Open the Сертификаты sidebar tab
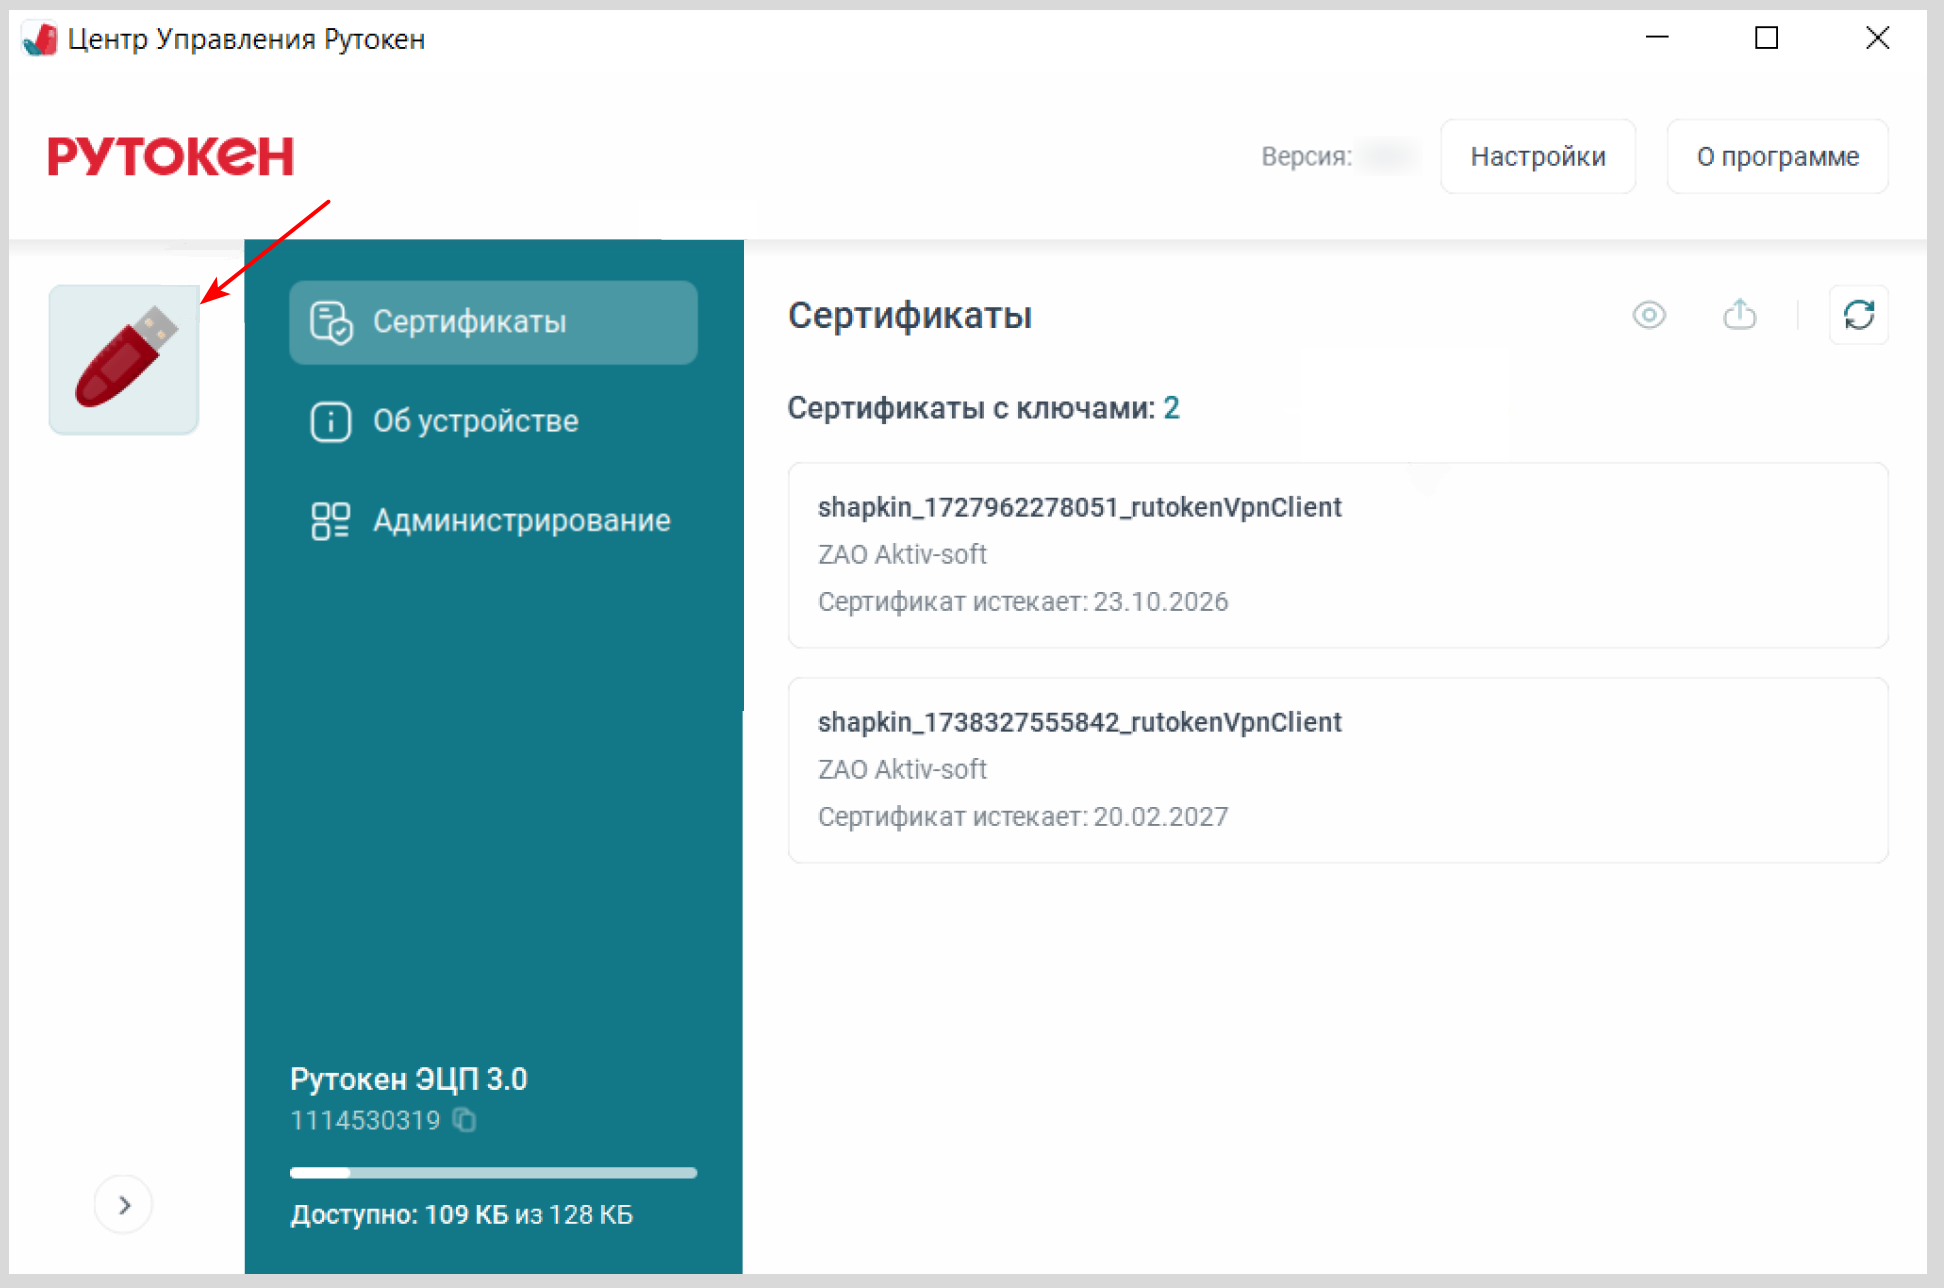 [x=494, y=322]
